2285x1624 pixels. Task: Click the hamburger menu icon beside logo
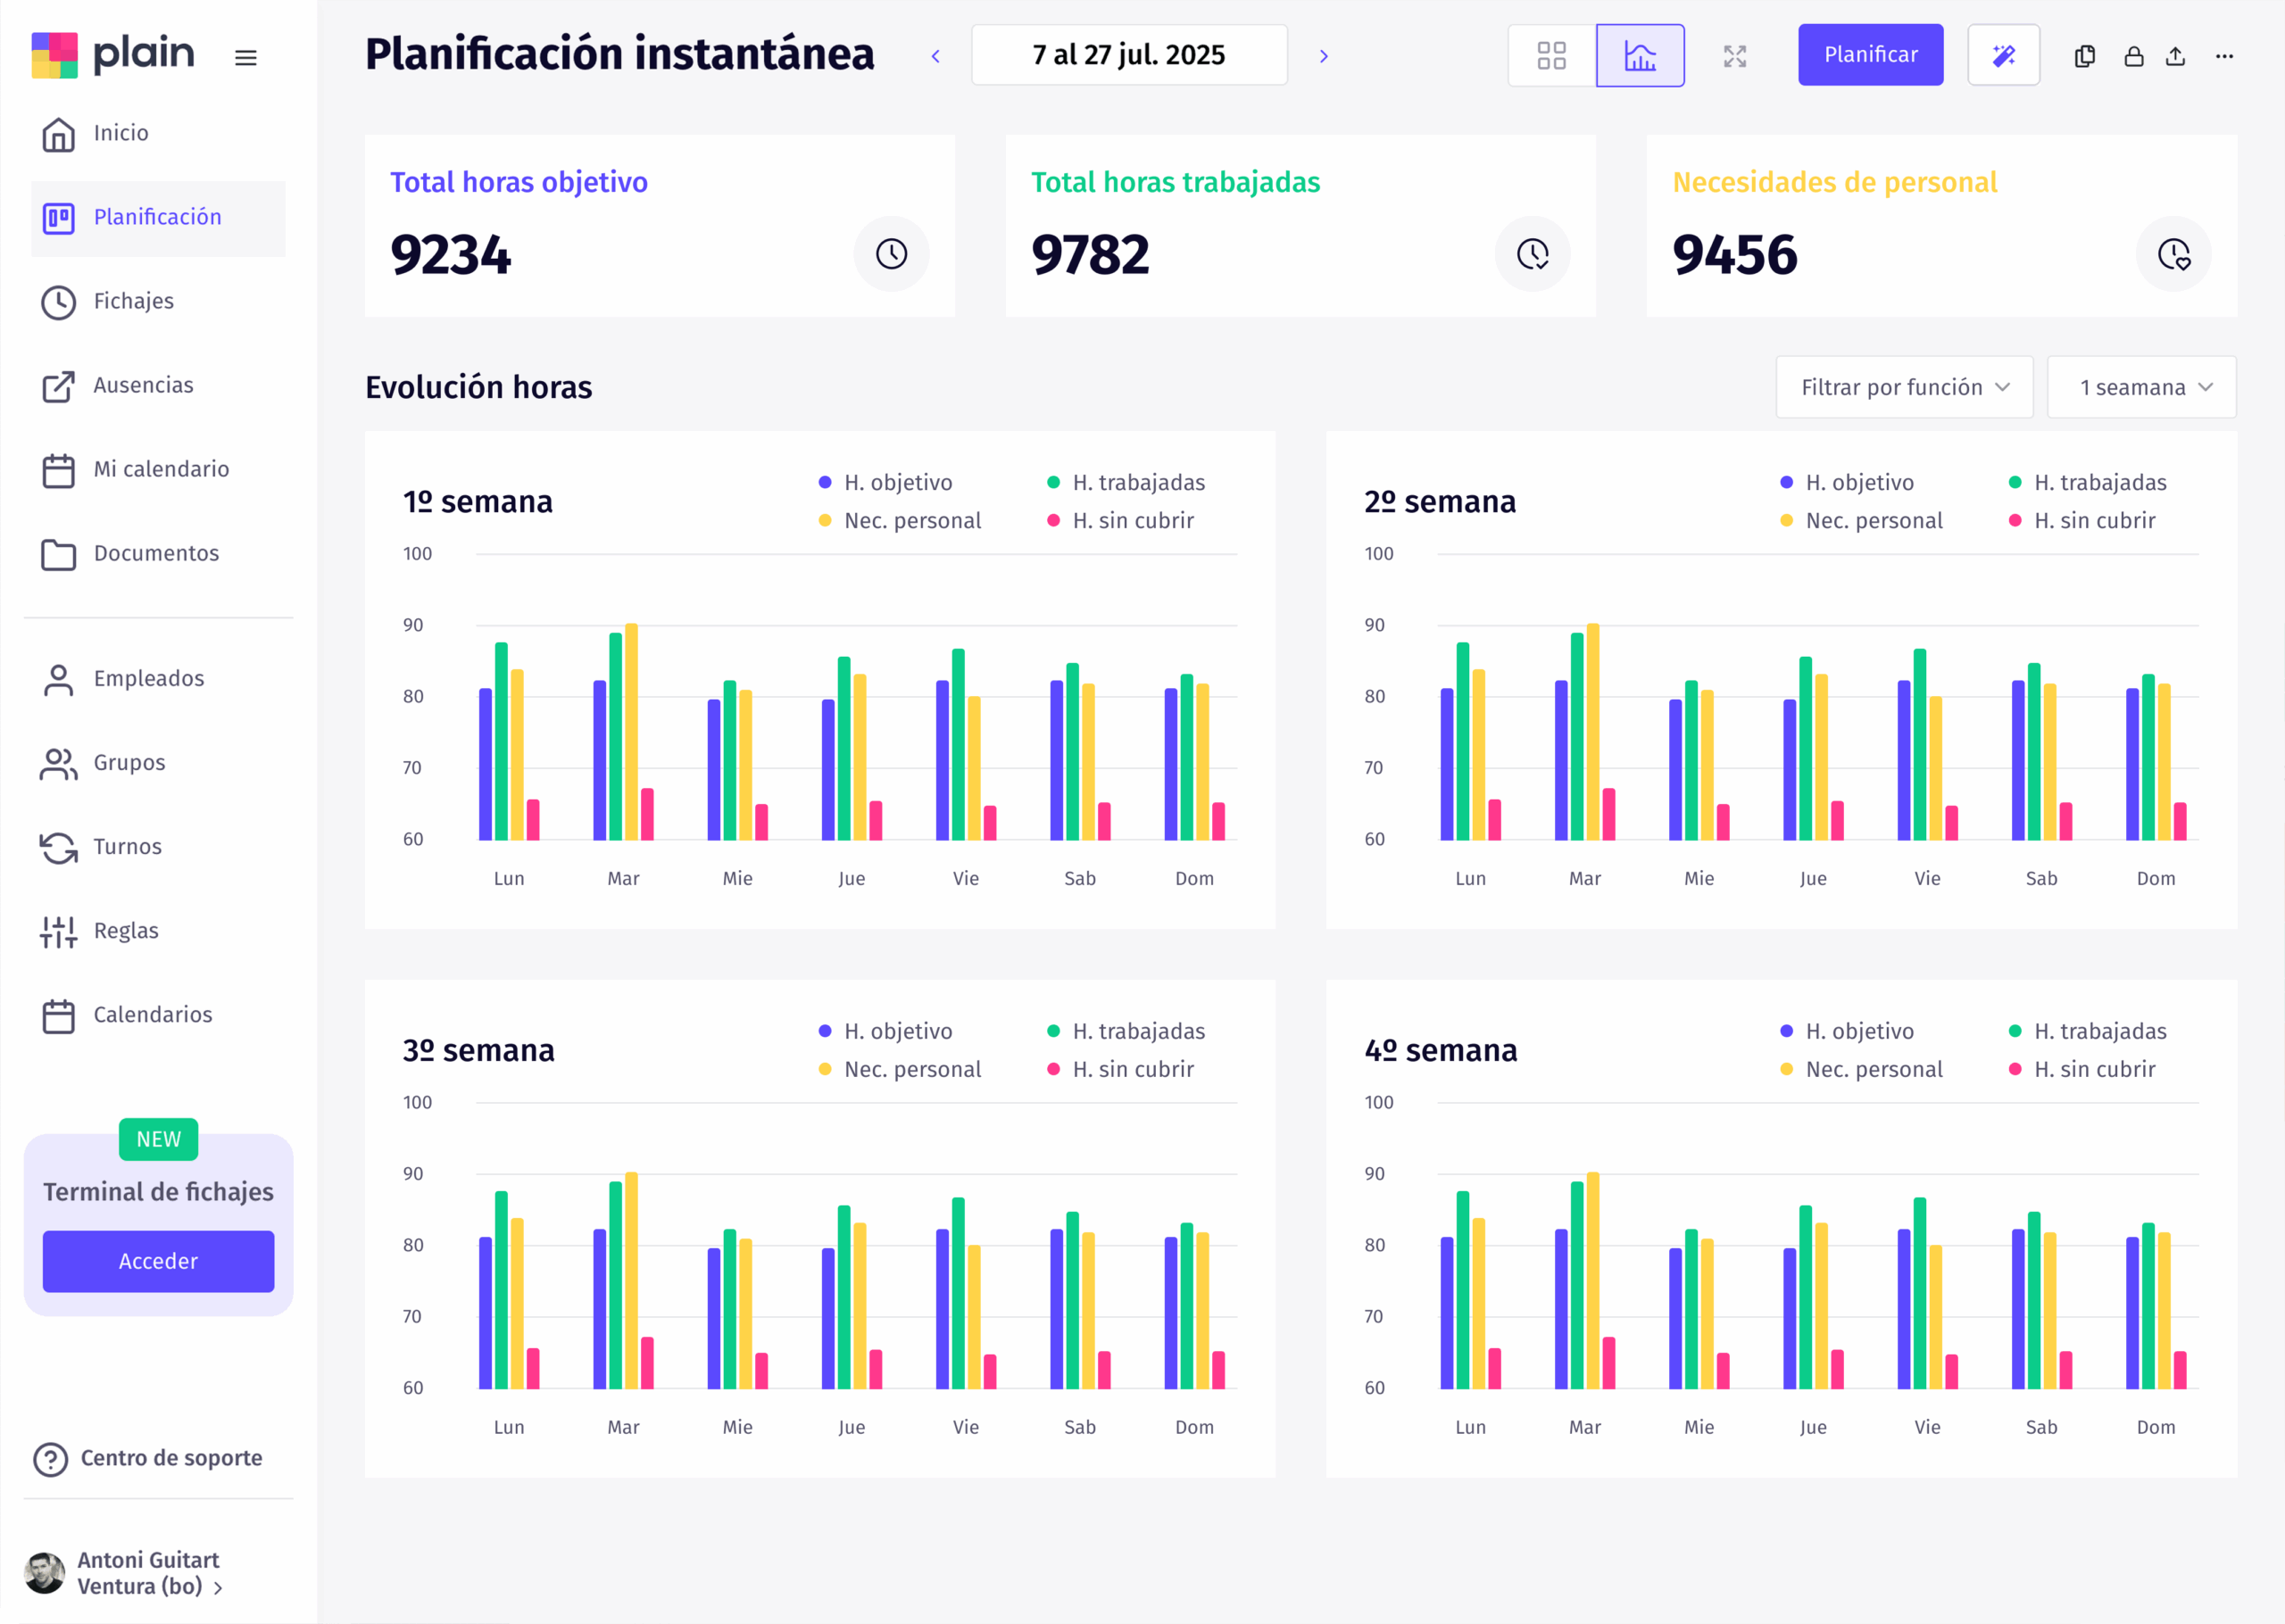[245, 58]
